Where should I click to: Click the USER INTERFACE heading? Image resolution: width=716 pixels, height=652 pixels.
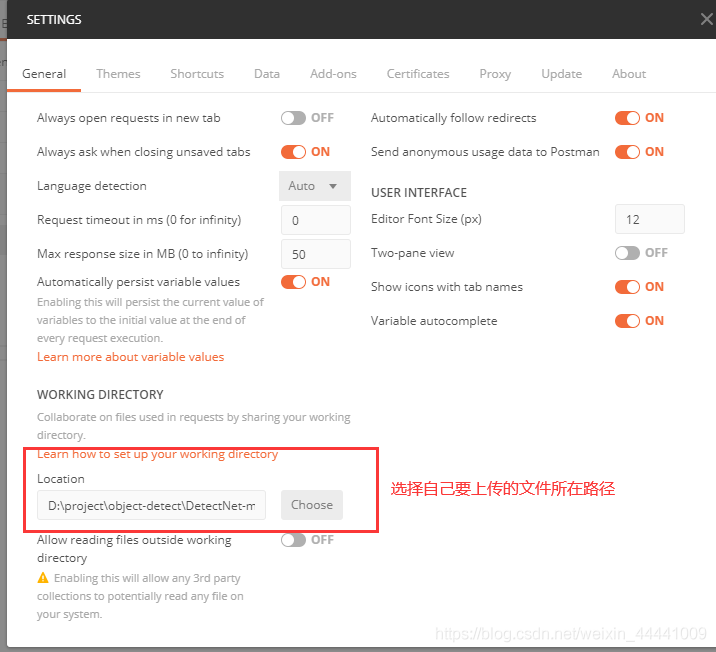[419, 193]
